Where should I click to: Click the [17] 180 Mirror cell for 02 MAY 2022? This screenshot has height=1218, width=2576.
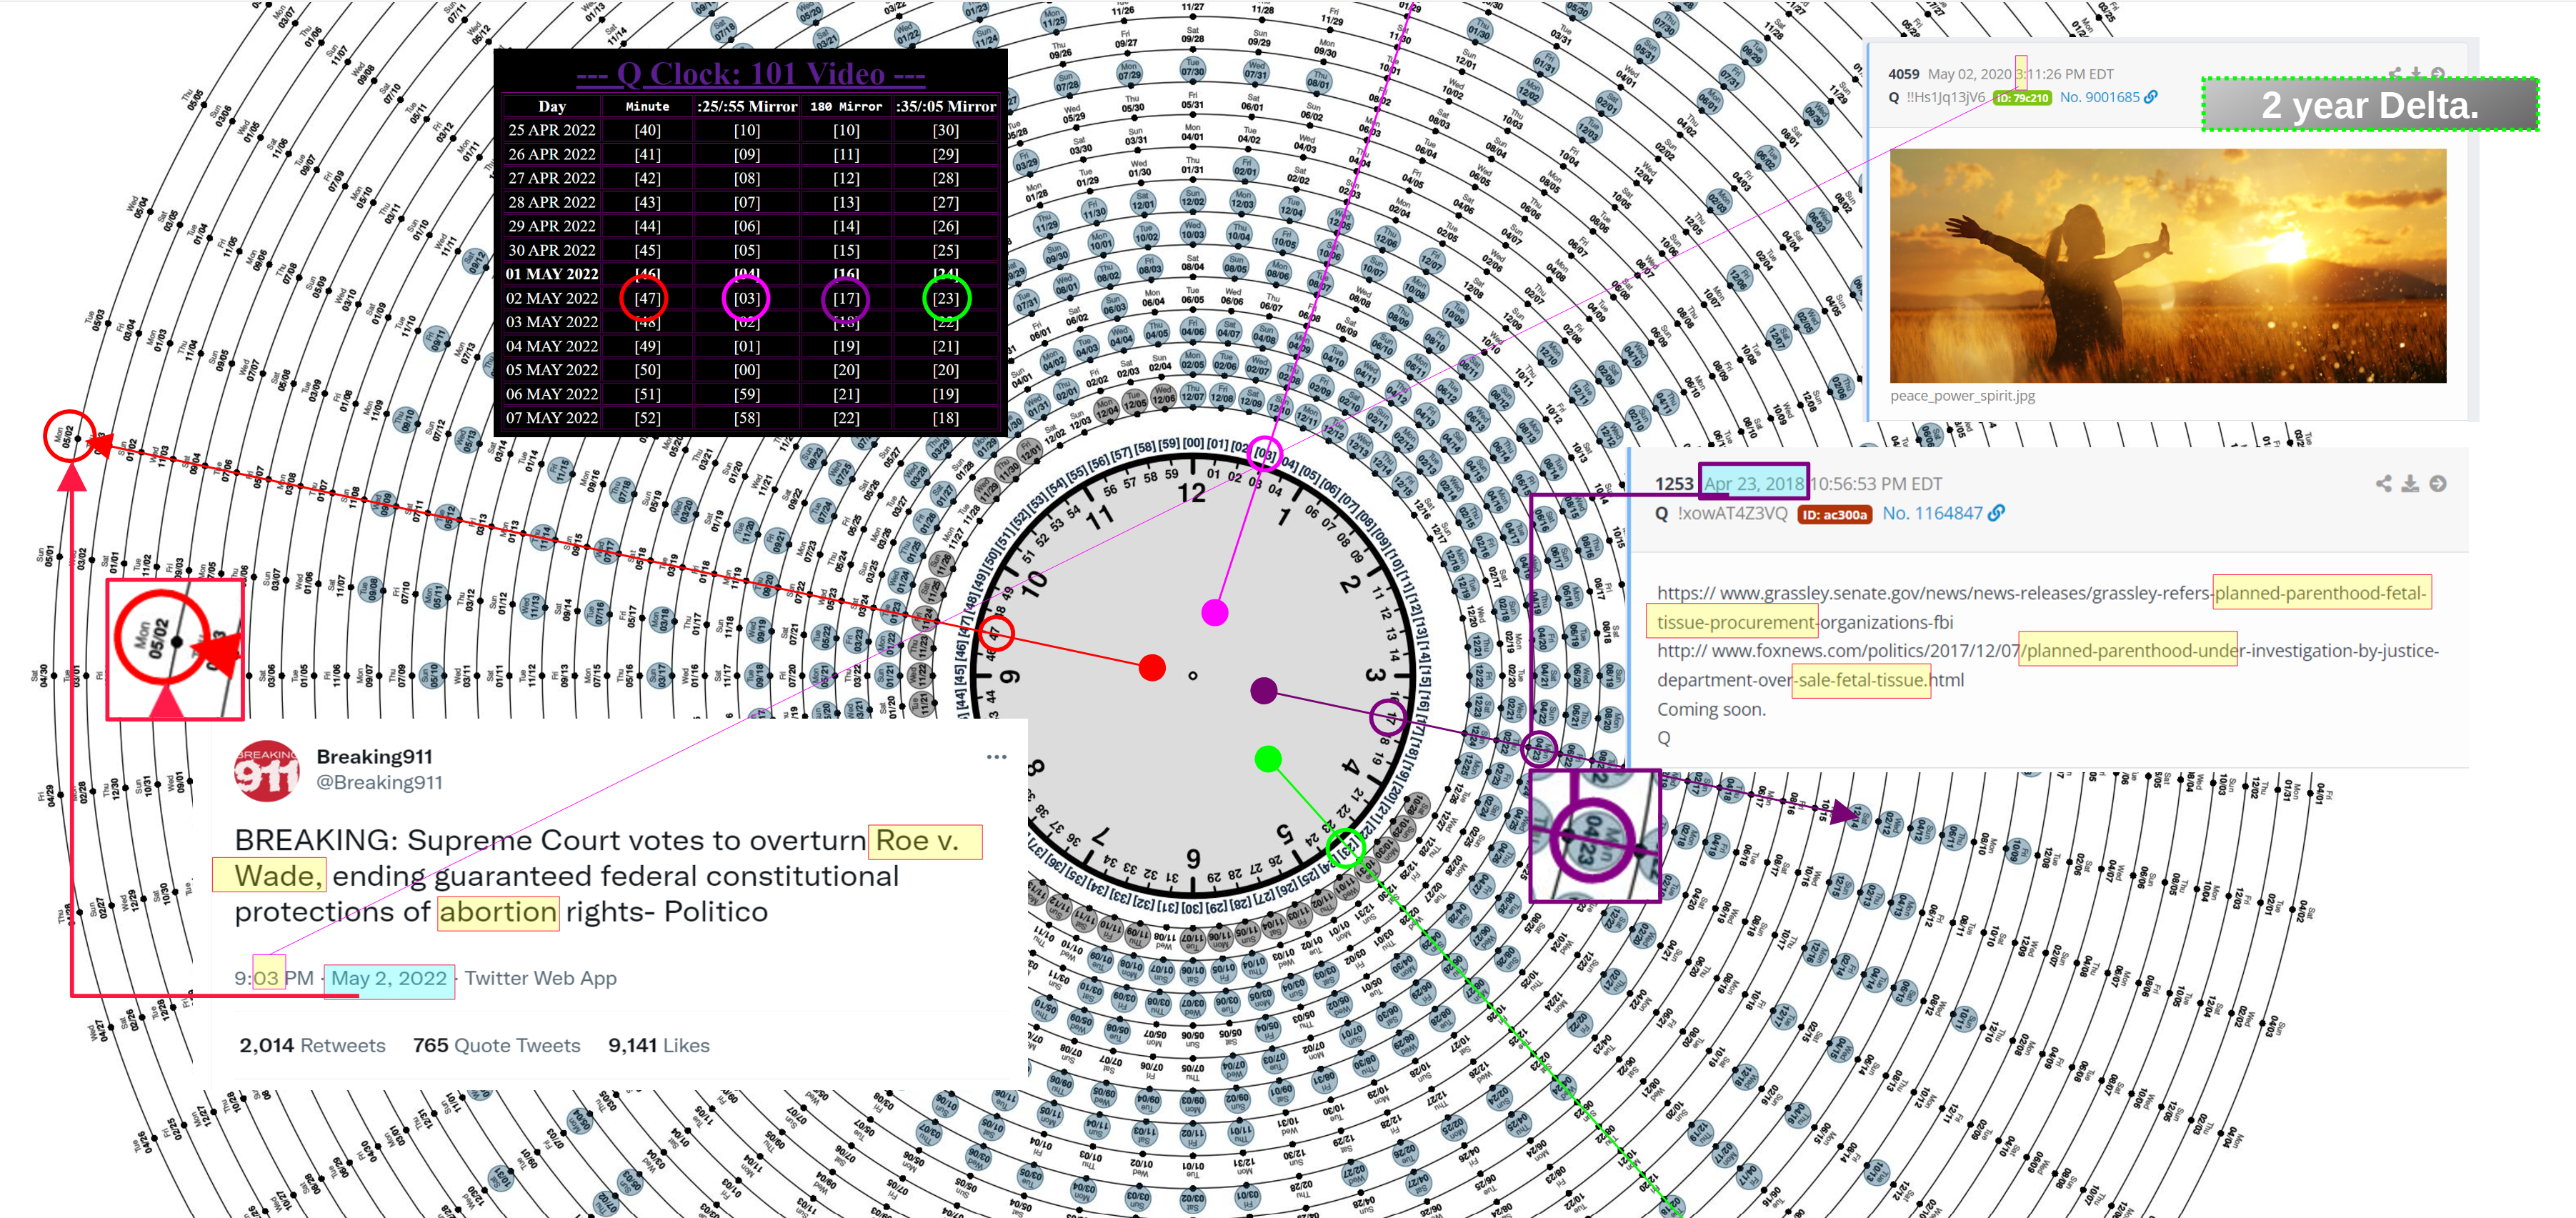pyautogui.click(x=846, y=298)
